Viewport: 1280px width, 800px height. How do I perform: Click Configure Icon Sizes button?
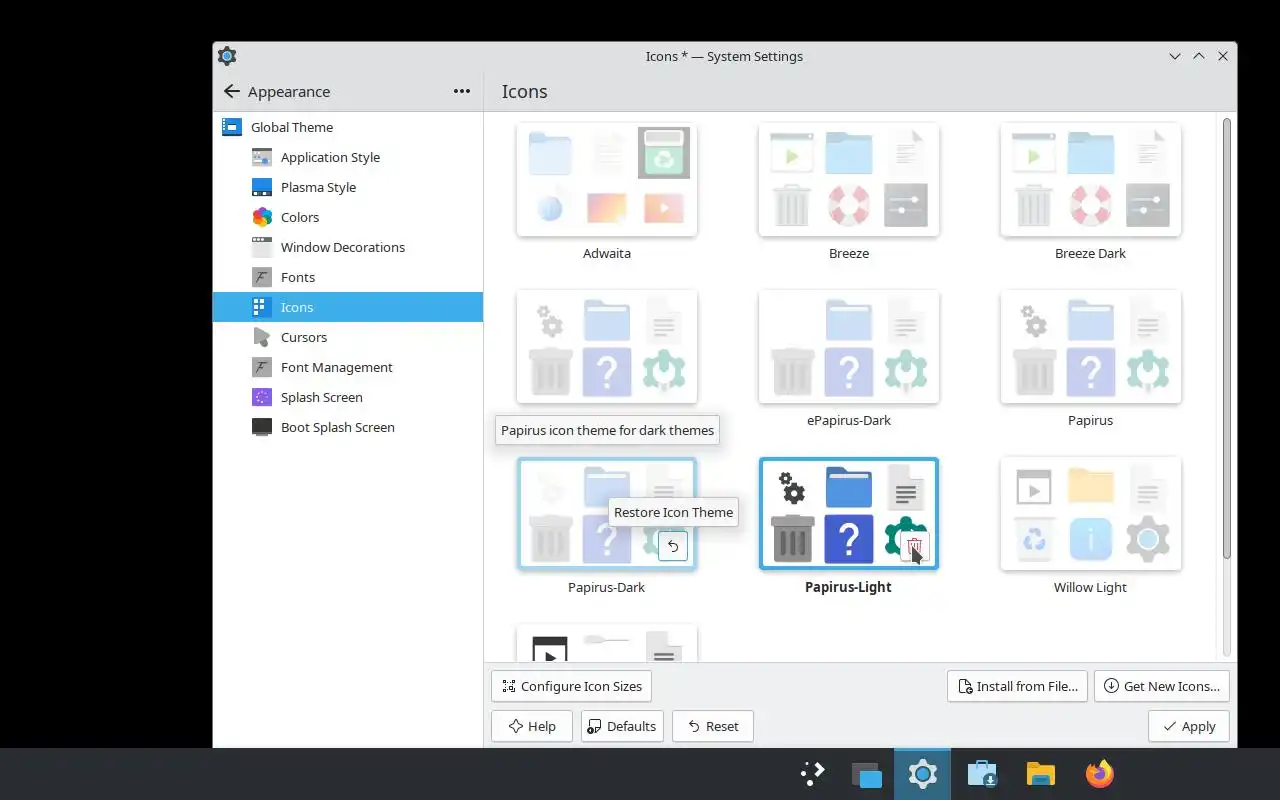(572, 686)
